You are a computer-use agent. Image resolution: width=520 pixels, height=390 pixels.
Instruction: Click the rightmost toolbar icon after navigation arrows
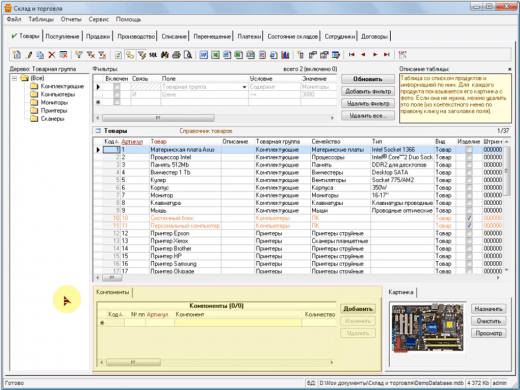402,55
